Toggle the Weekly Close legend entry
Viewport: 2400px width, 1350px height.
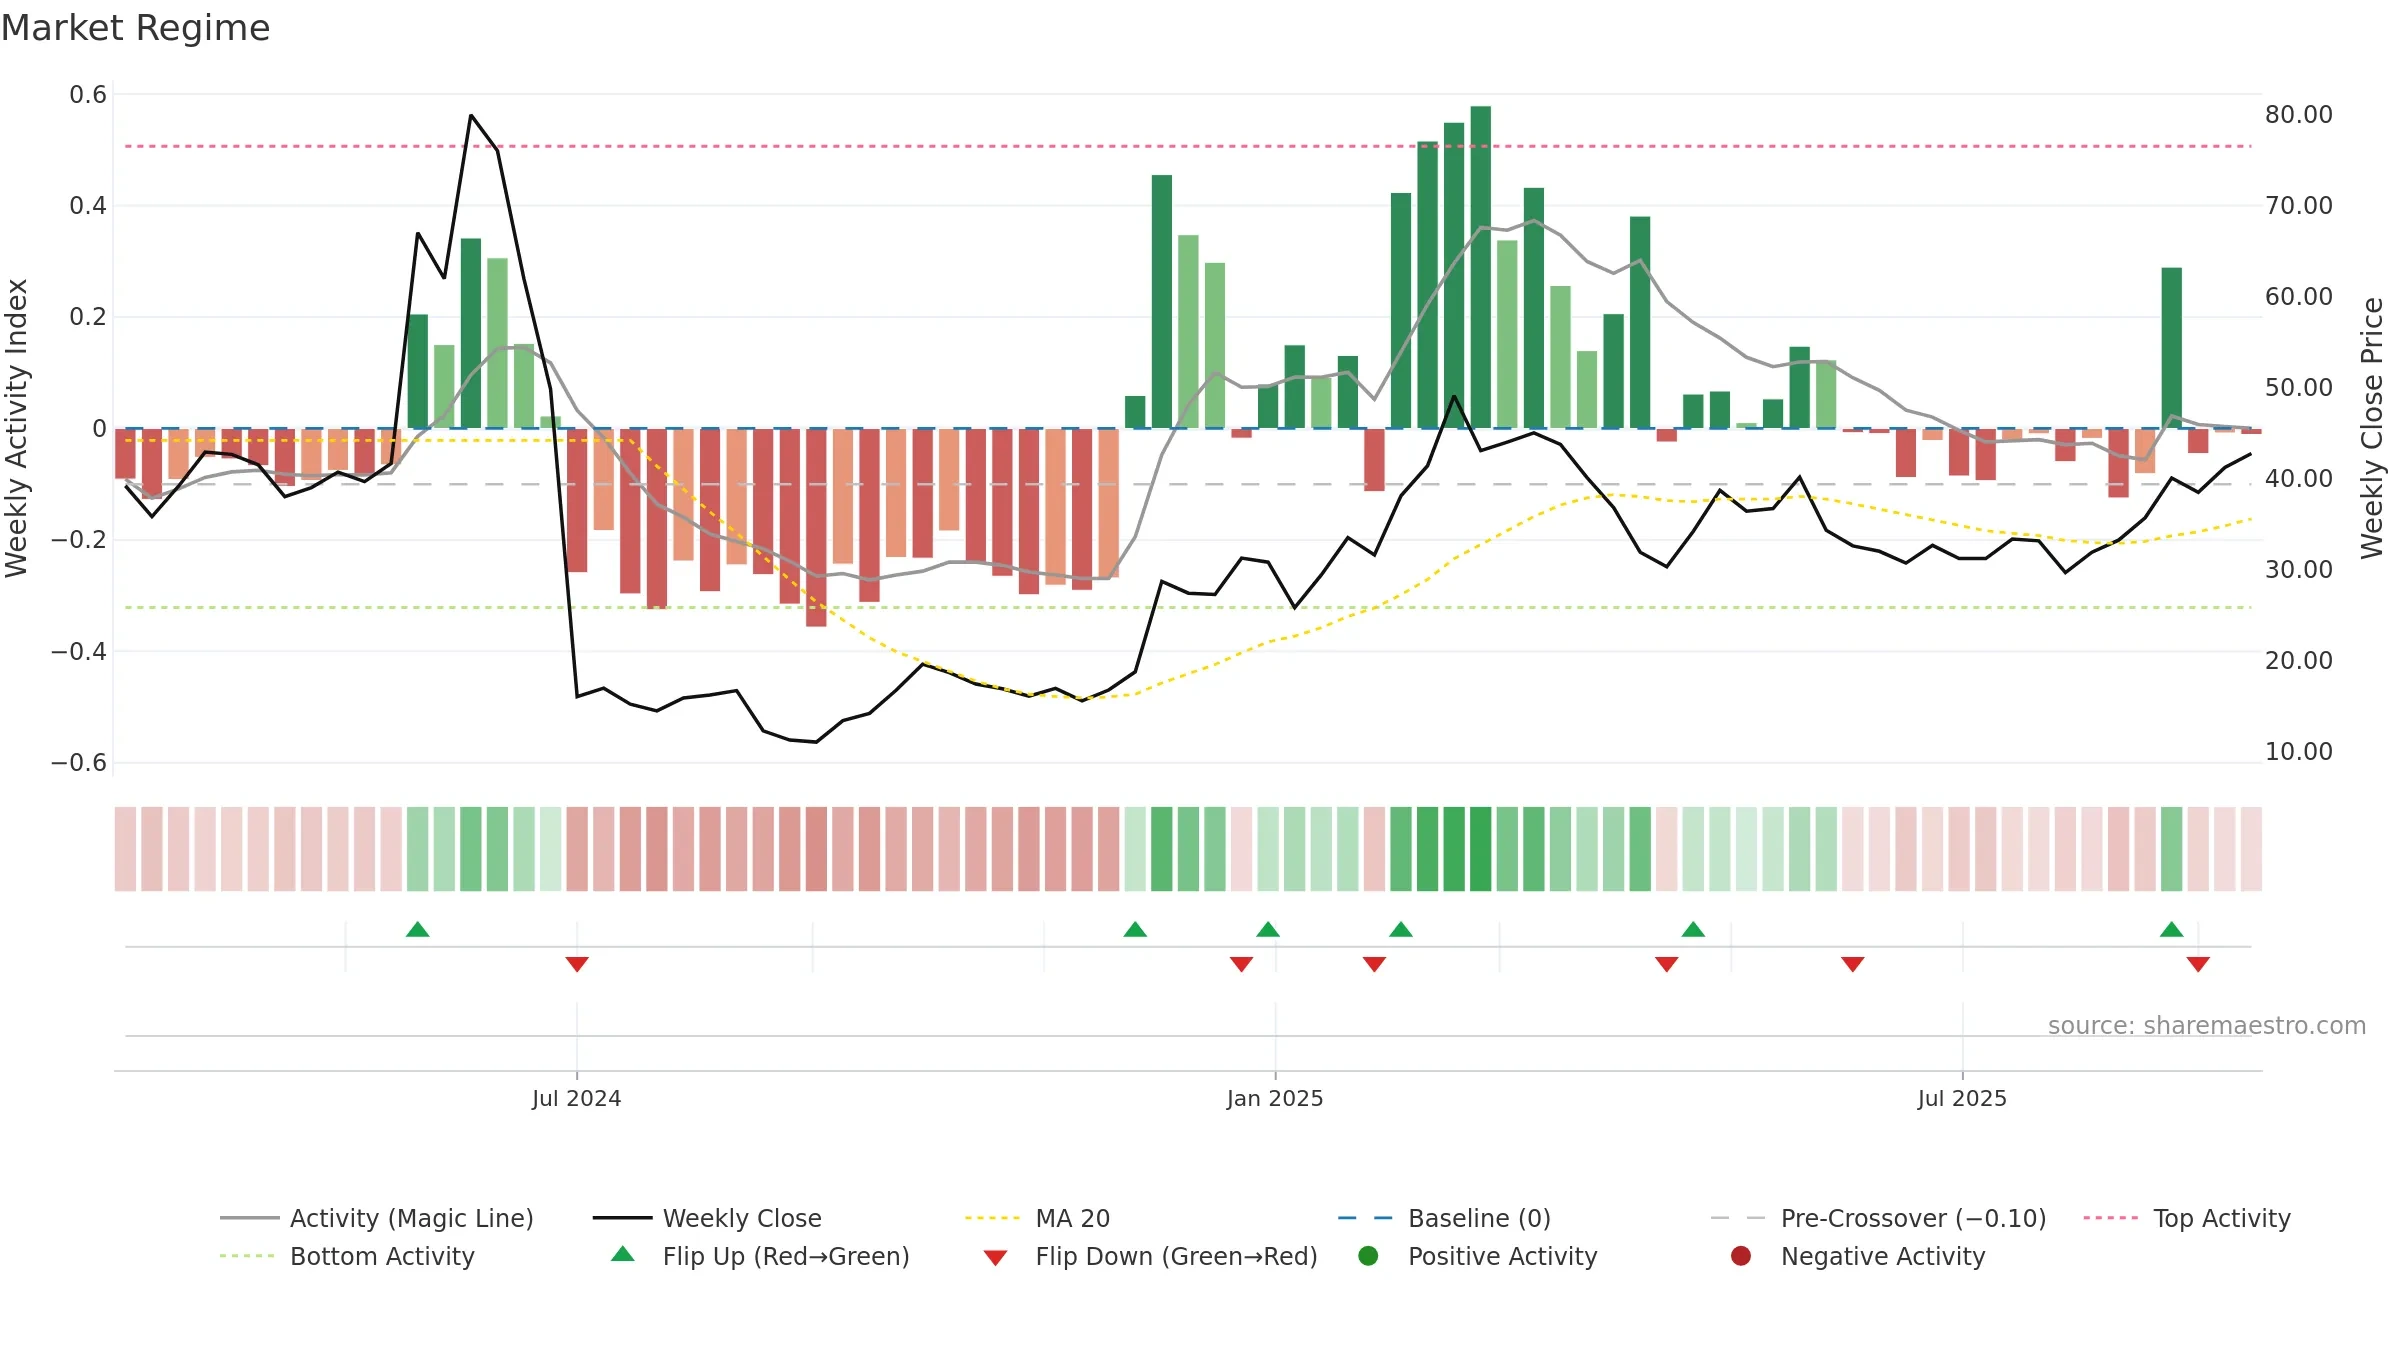[x=707, y=1218]
